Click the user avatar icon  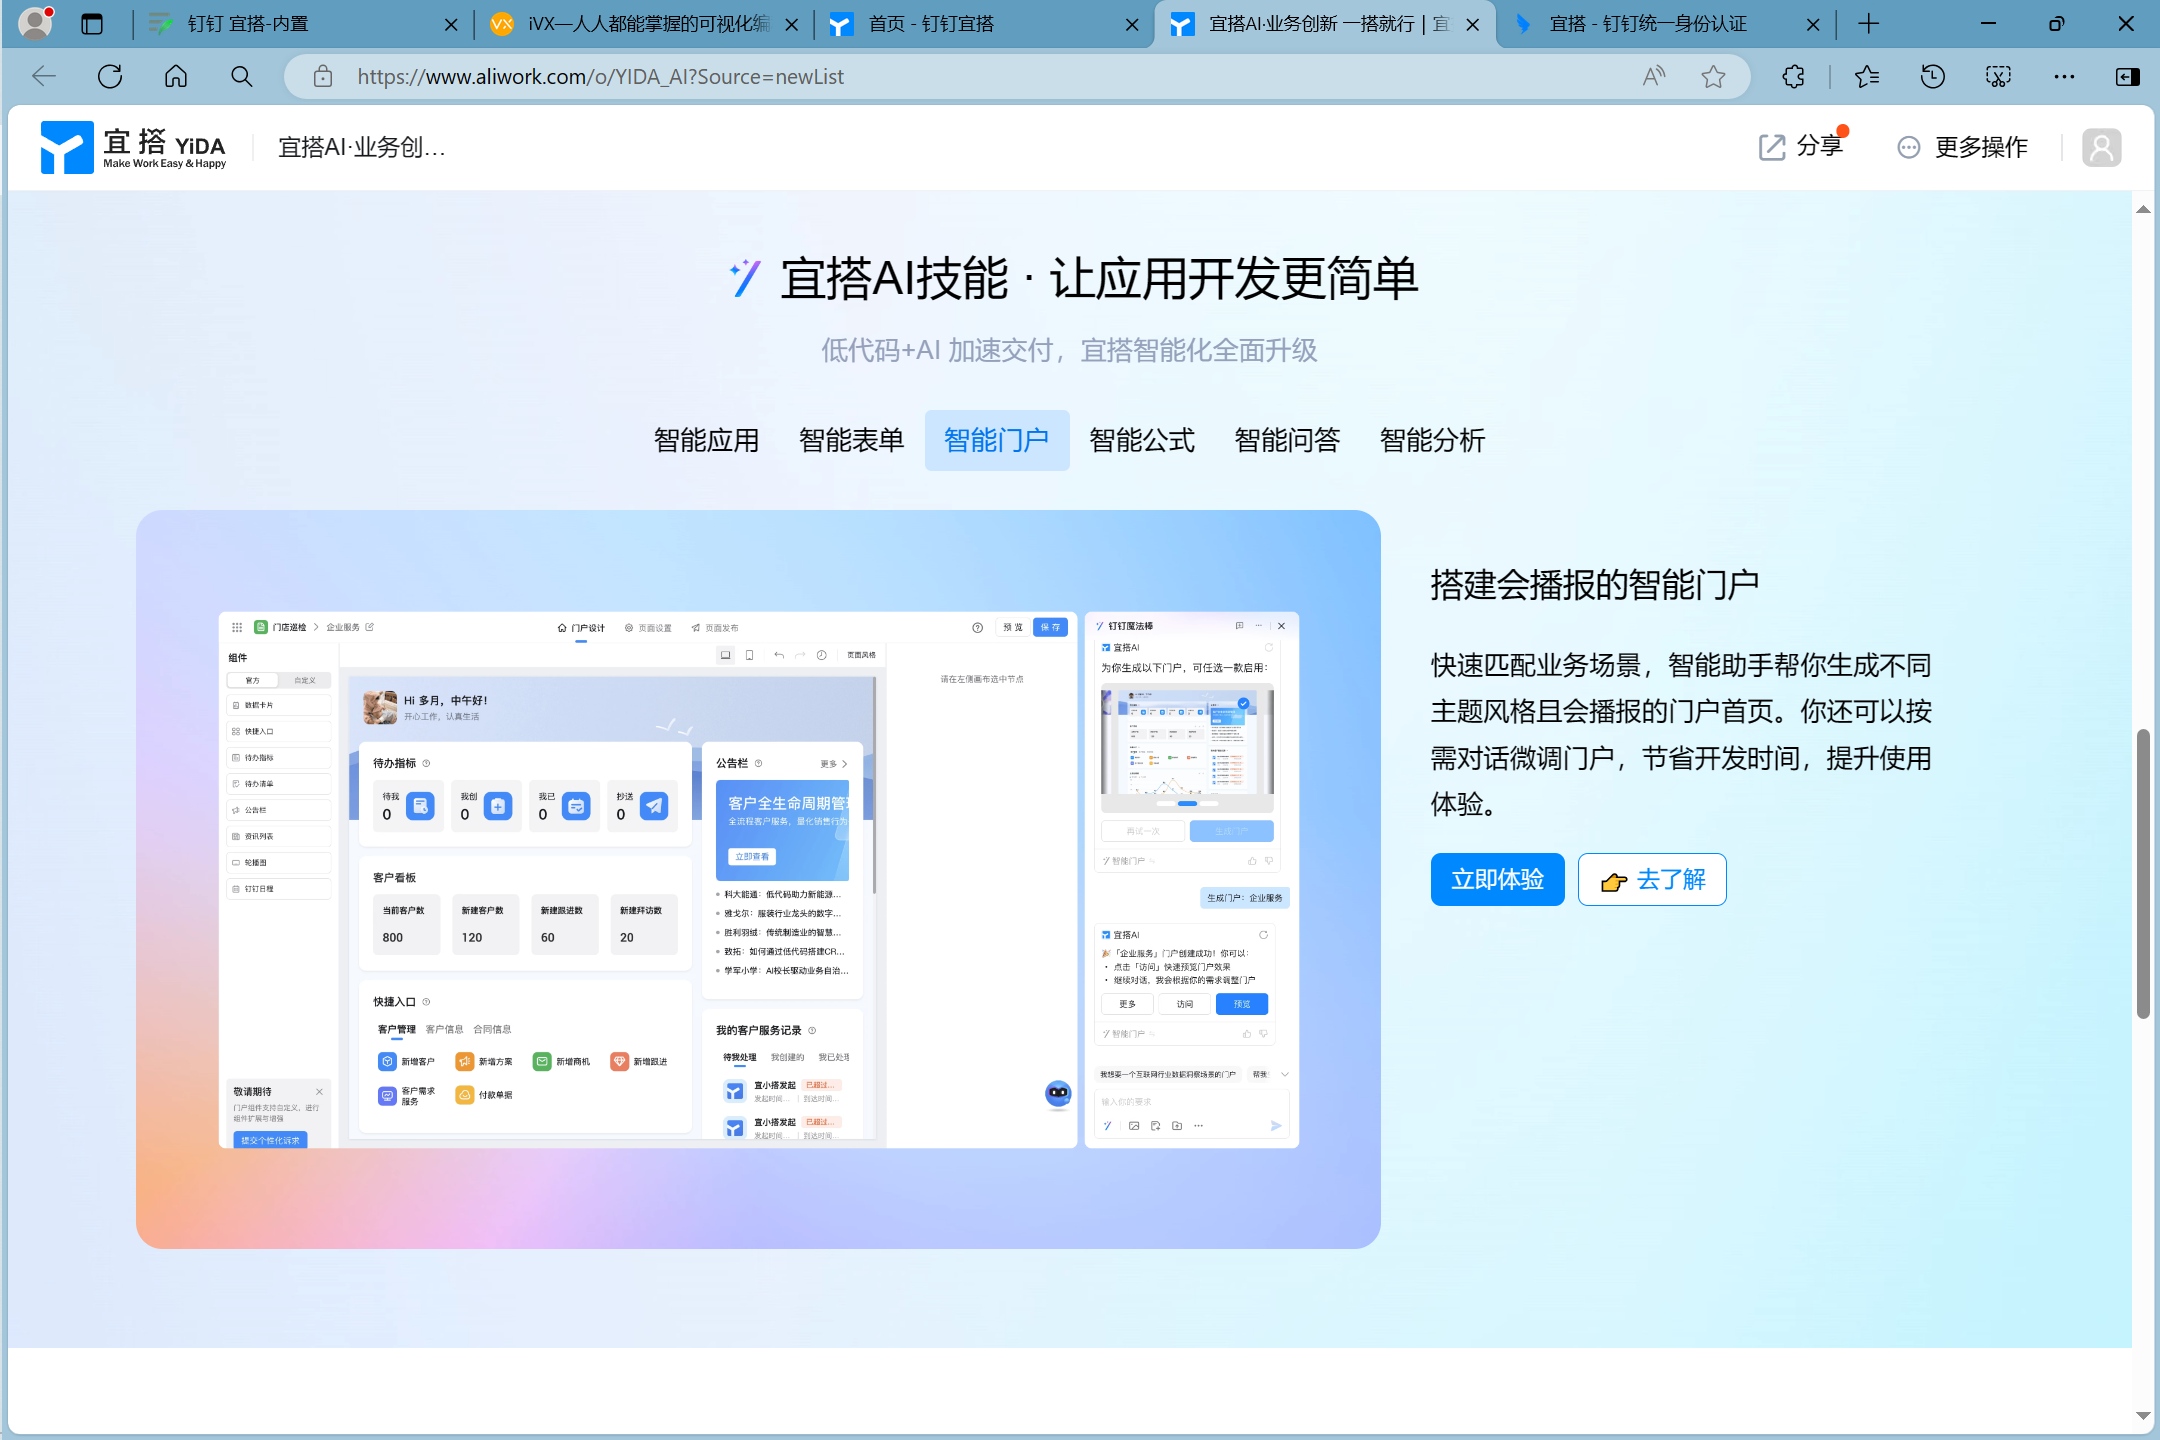[x=2101, y=147]
